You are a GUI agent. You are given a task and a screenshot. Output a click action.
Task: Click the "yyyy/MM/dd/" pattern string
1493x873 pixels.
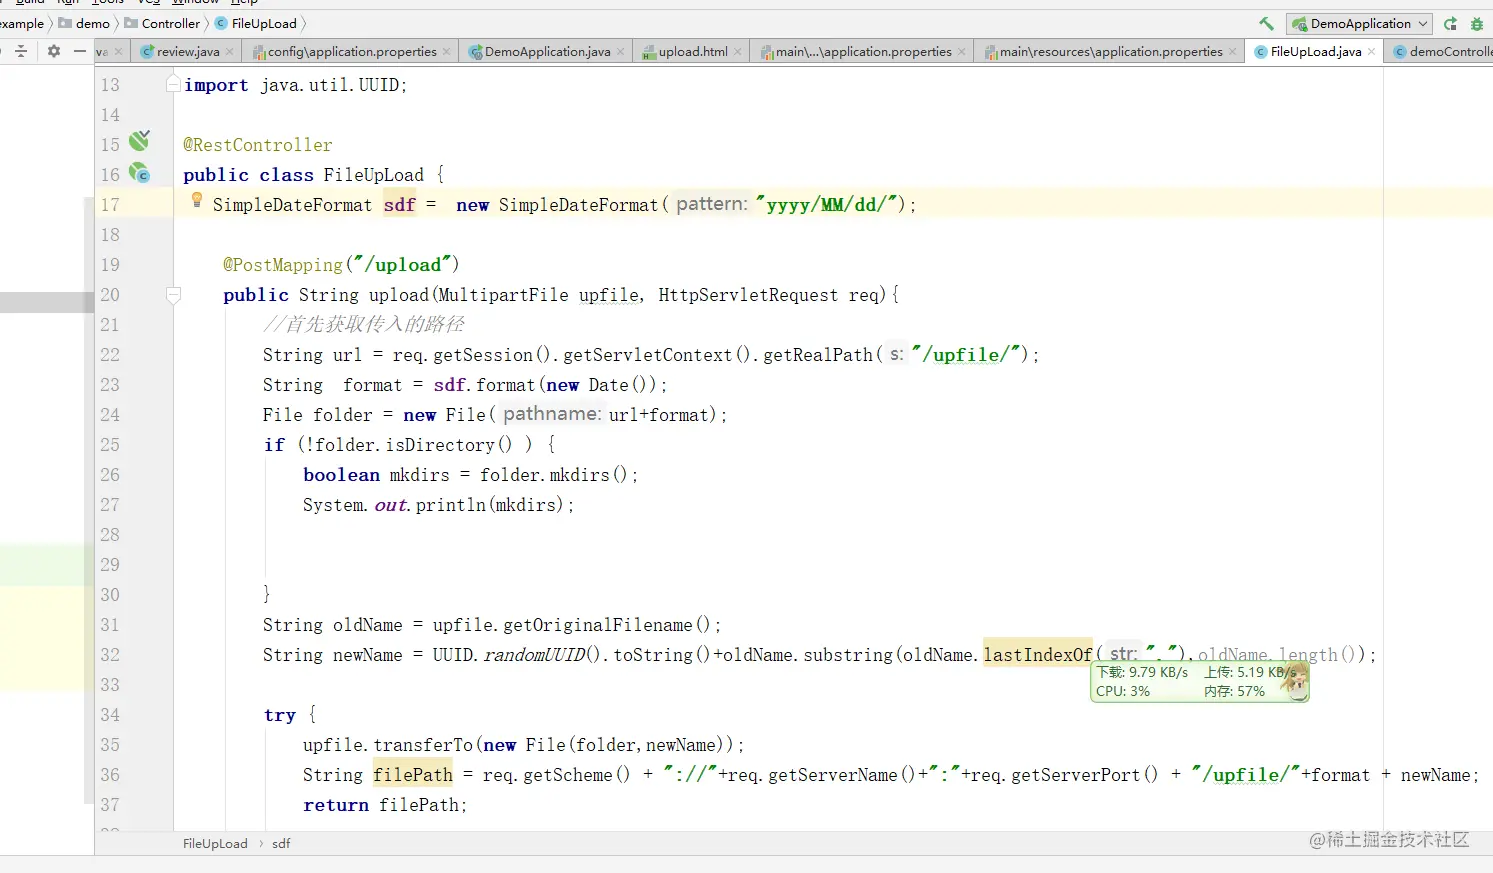pos(826,205)
